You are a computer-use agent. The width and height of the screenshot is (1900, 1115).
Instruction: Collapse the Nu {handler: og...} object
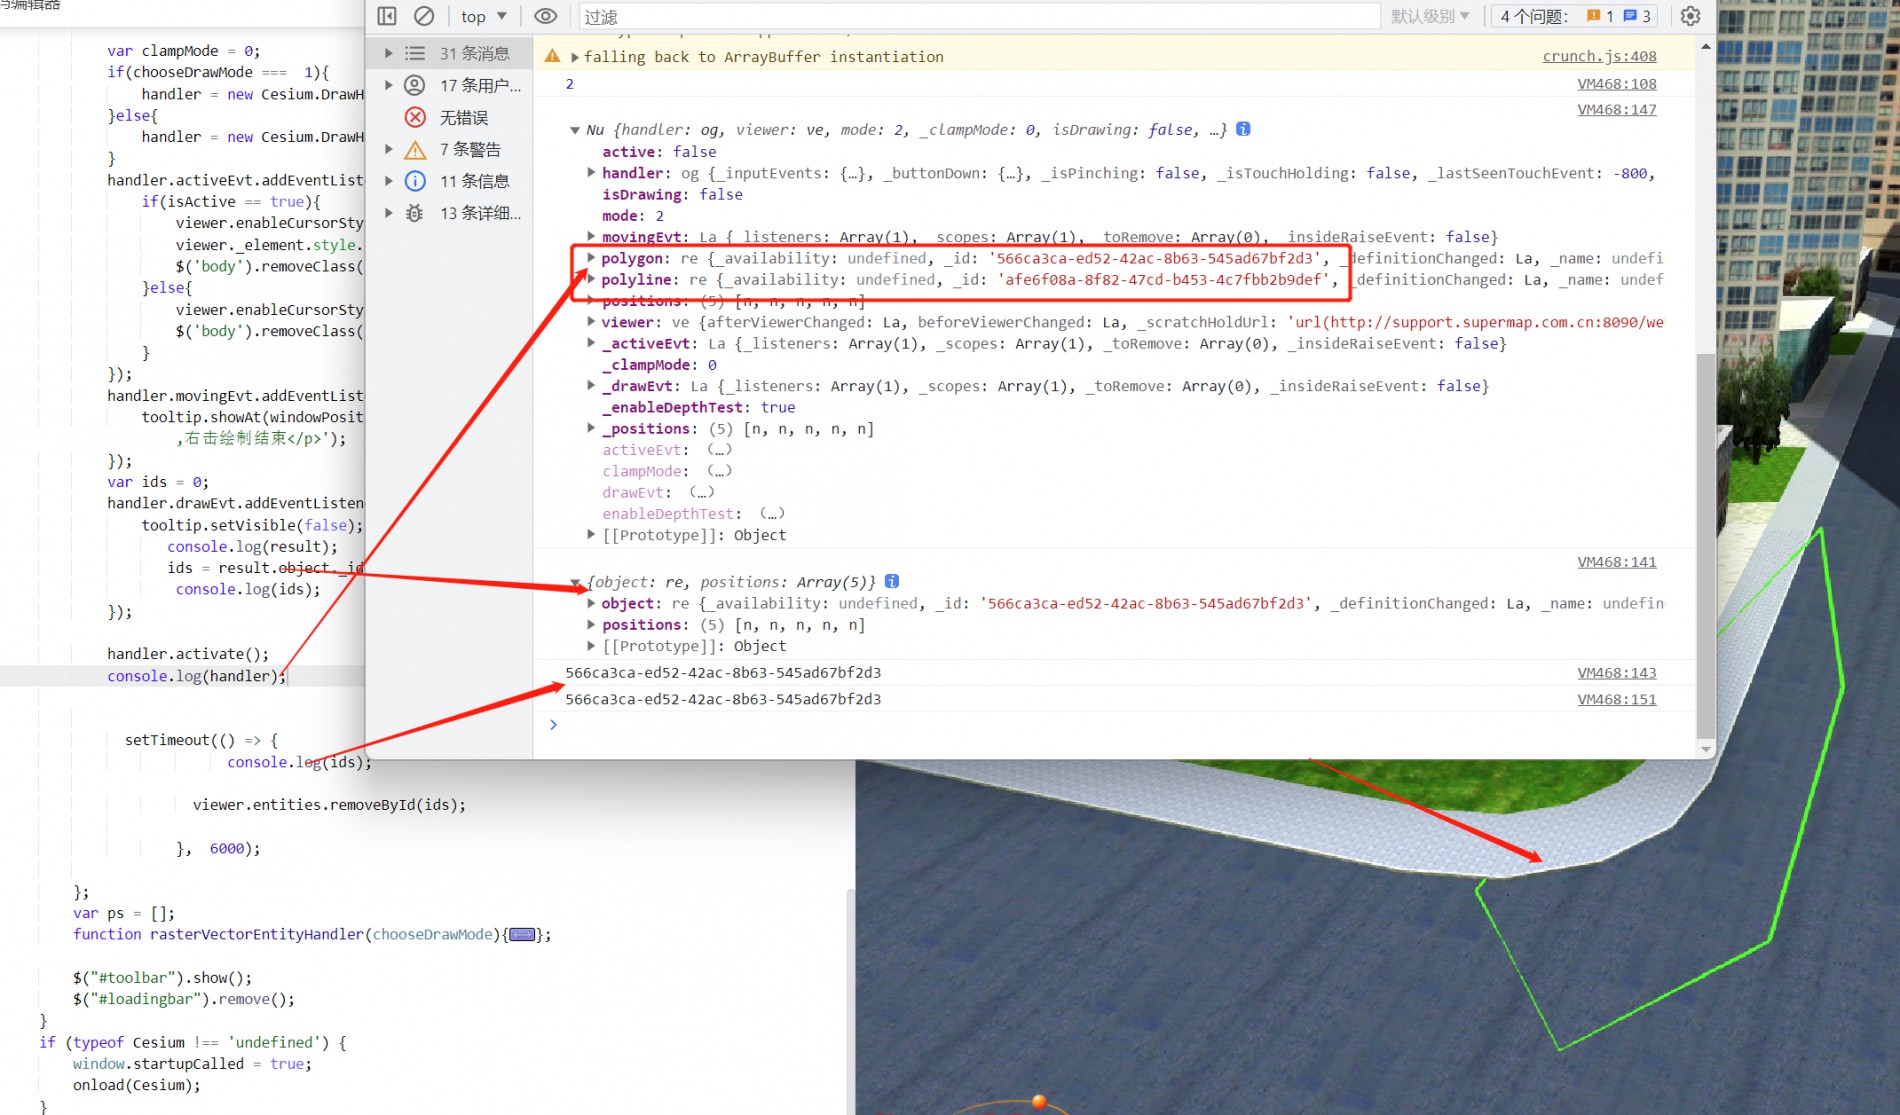click(575, 130)
